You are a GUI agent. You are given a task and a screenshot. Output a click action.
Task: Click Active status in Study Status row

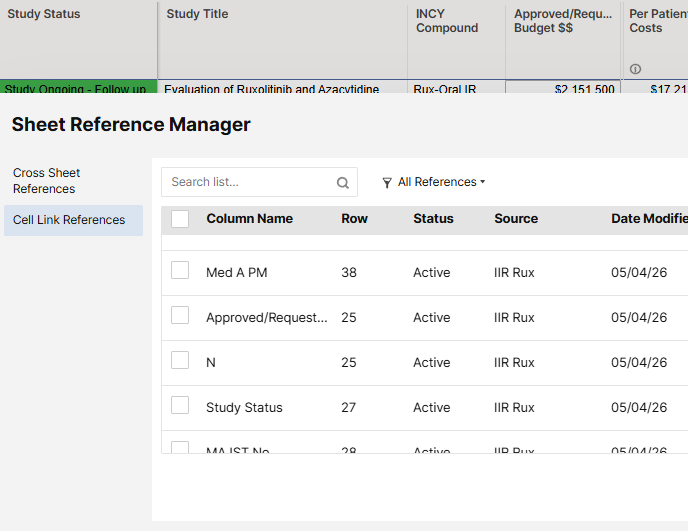[x=431, y=408]
